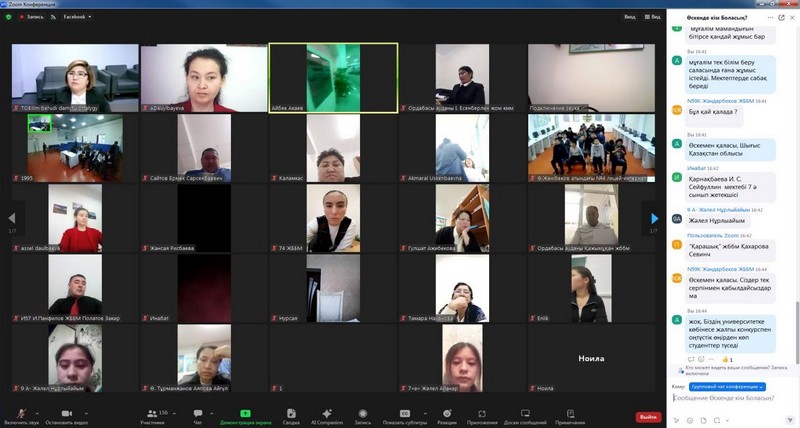Open Примечания notes
The width and height of the screenshot is (800, 428).
(570, 416)
